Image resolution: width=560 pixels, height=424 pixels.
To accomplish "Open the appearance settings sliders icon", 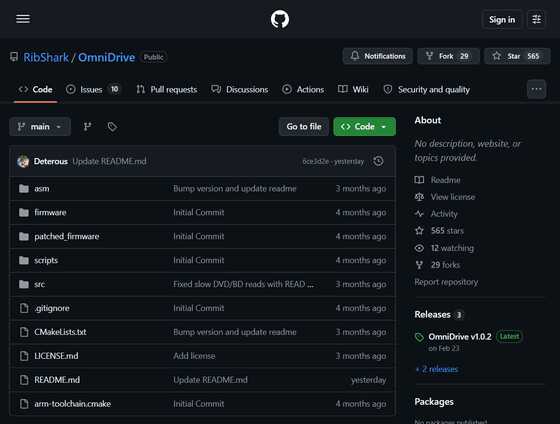I will point(536,19).
